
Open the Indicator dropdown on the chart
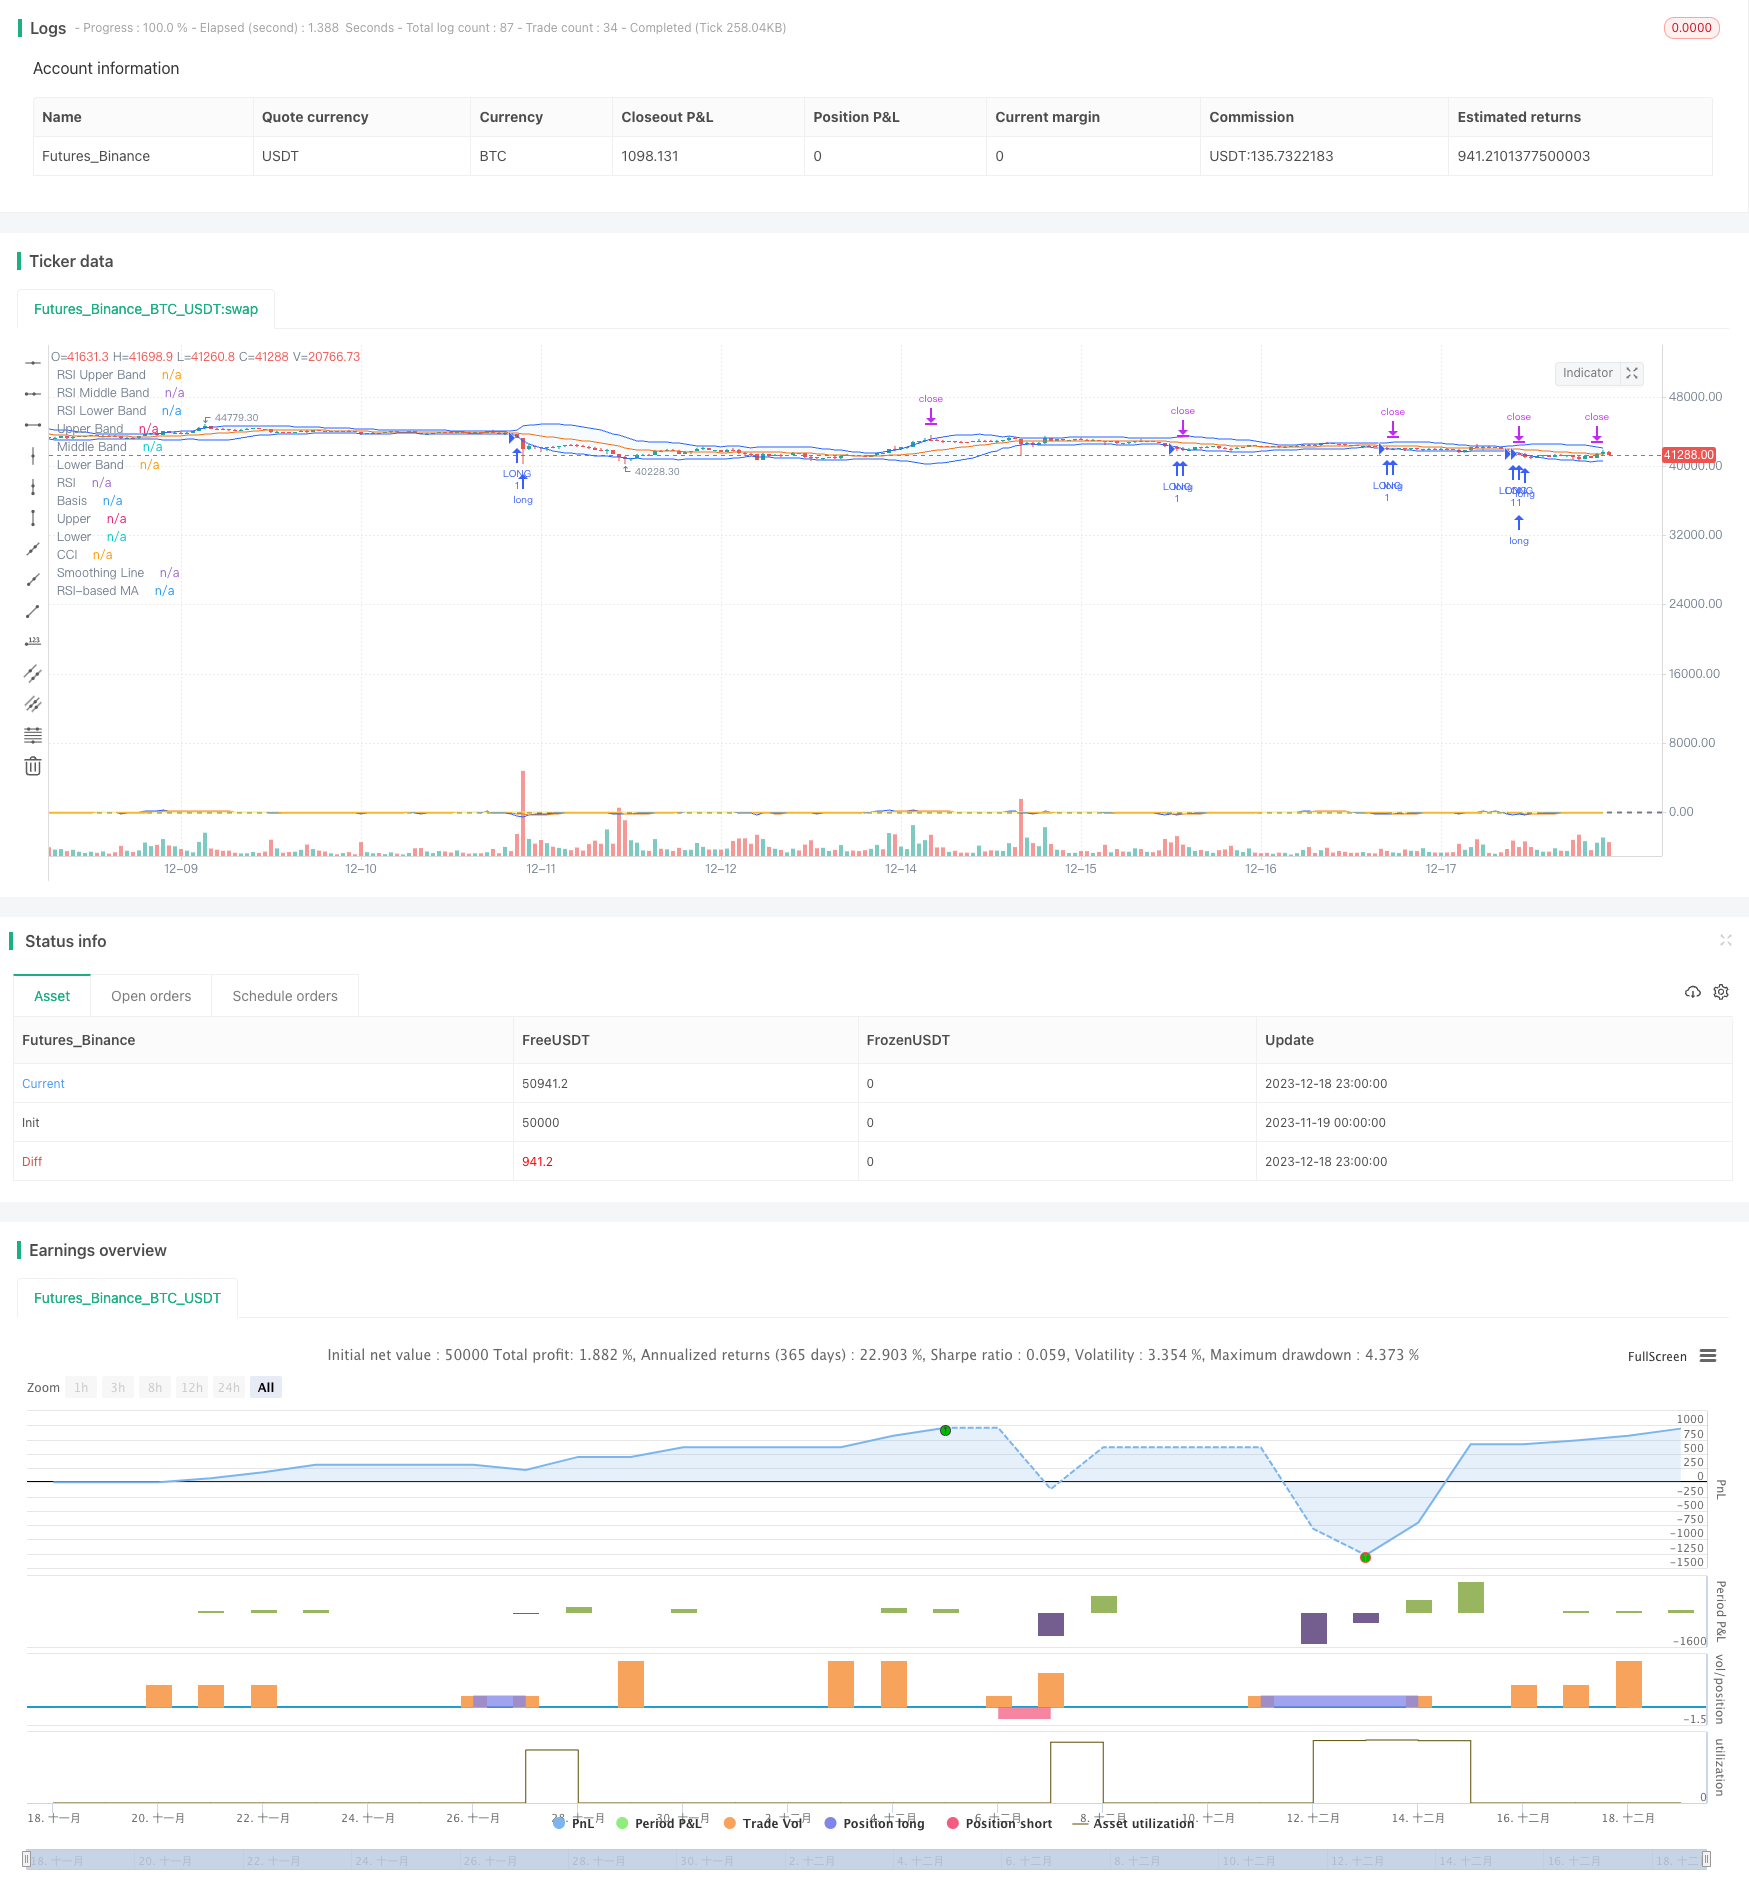click(1587, 373)
